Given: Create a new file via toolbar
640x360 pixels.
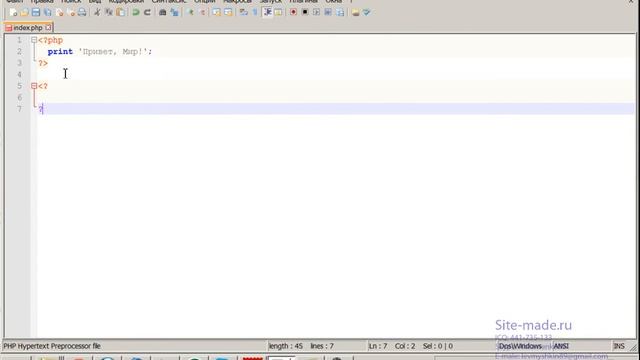Looking at the screenshot, I should (13, 13).
